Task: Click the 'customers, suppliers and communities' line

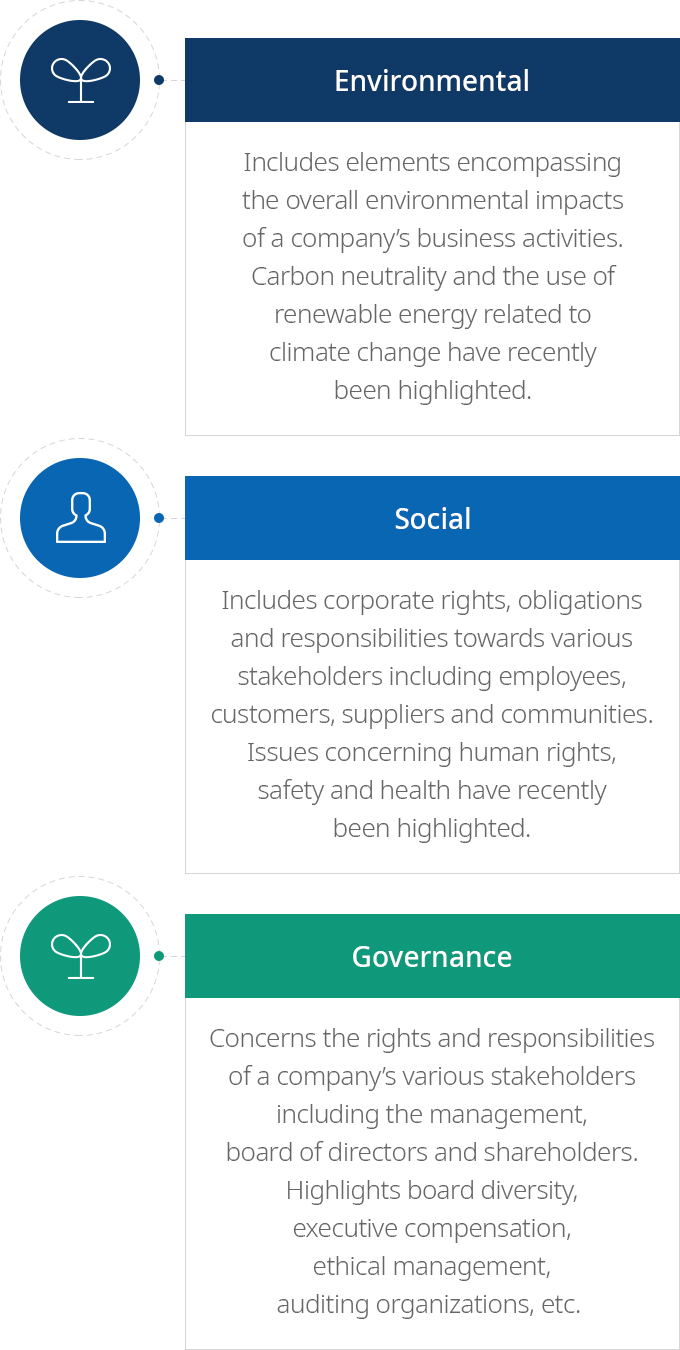Action: [432, 714]
